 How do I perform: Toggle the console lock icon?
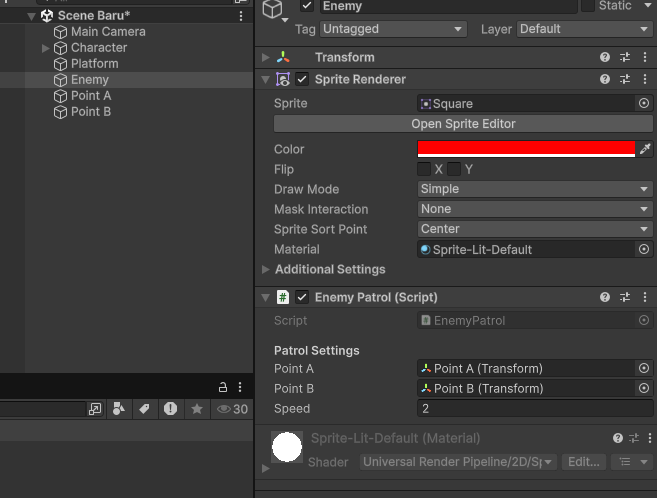point(223,387)
